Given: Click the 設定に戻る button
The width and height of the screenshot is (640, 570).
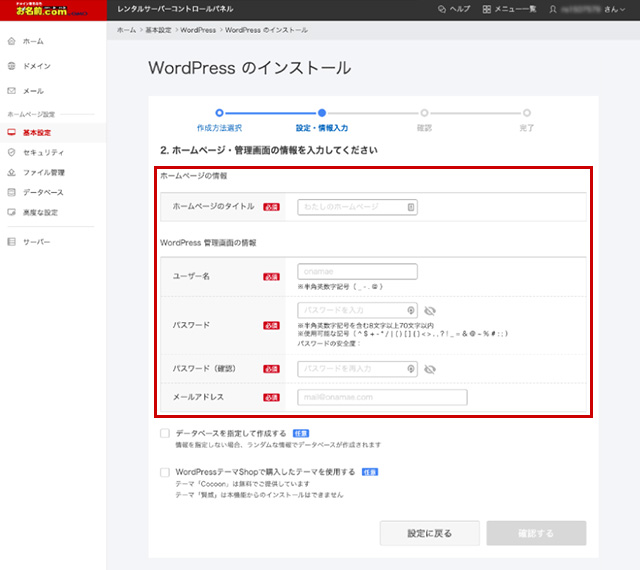Looking at the screenshot, I should pyautogui.click(x=429, y=533).
